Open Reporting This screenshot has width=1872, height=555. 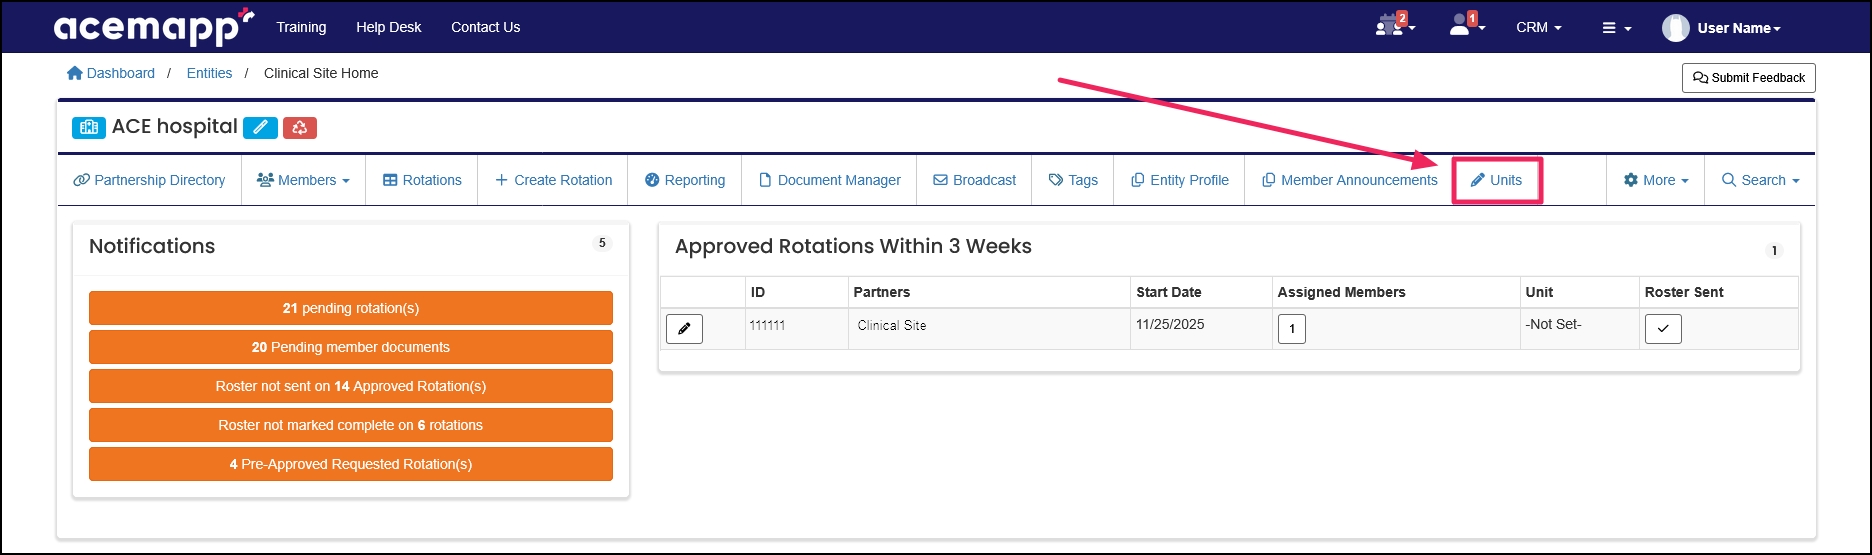[685, 180]
